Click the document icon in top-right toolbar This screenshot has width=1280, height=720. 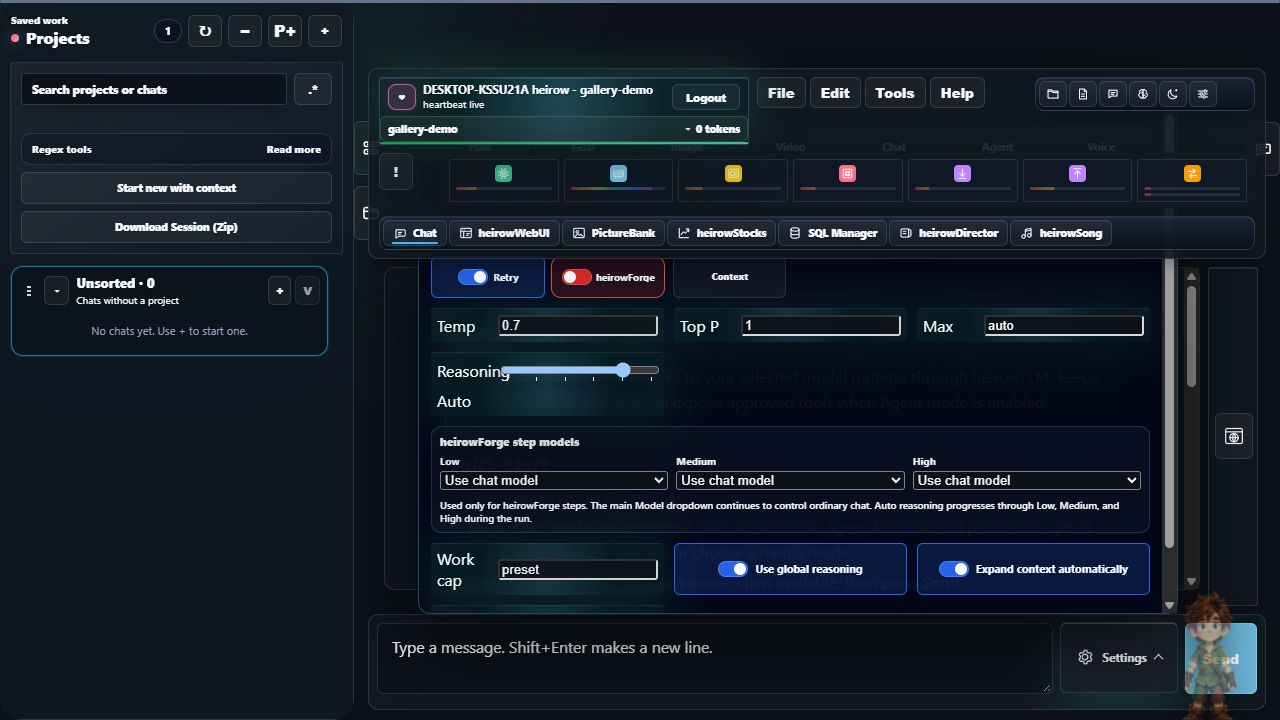(x=1083, y=94)
